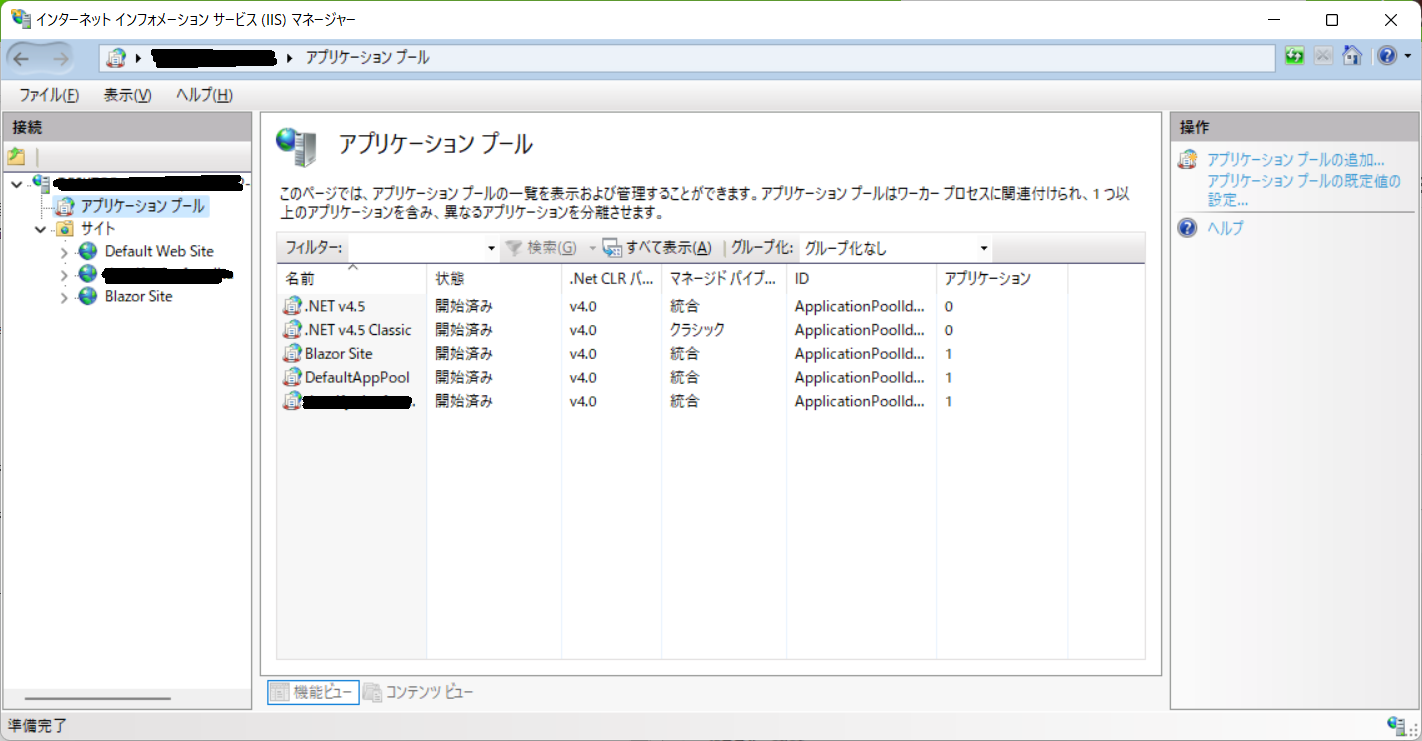Click the status bar network icon
Screen dimensions: 1422x741
1398,725
